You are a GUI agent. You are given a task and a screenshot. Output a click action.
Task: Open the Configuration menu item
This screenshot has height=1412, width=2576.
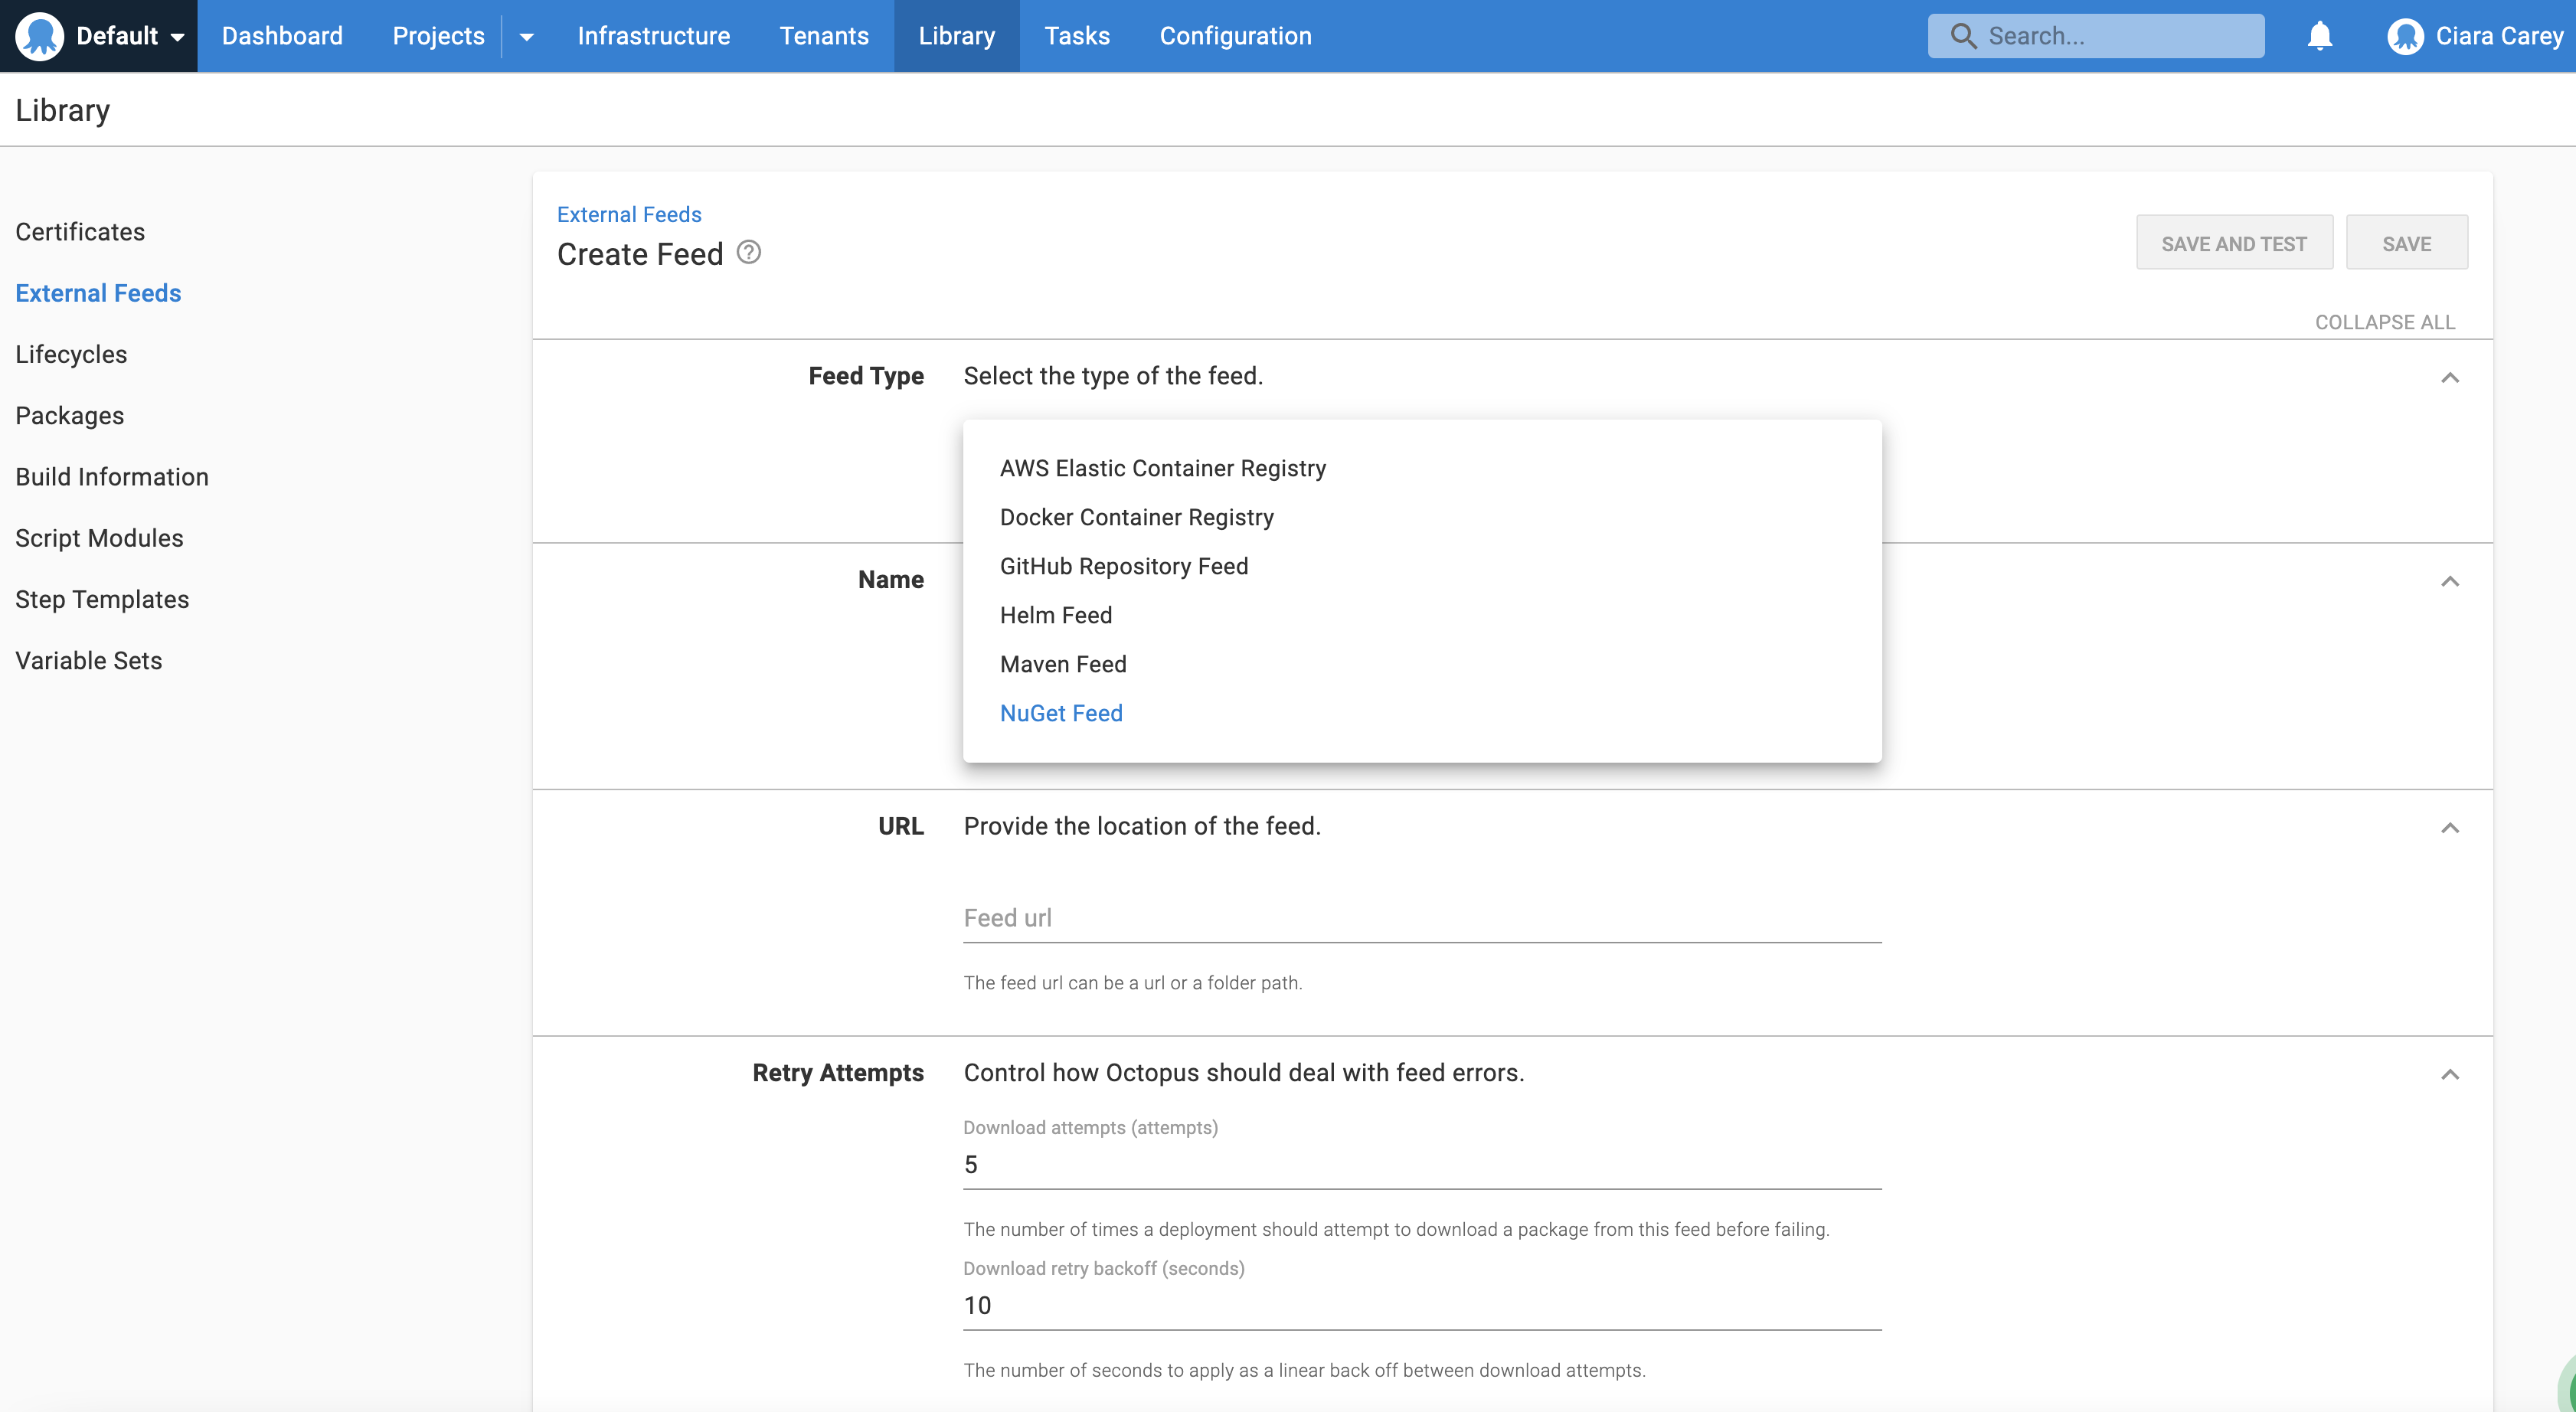click(1235, 35)
